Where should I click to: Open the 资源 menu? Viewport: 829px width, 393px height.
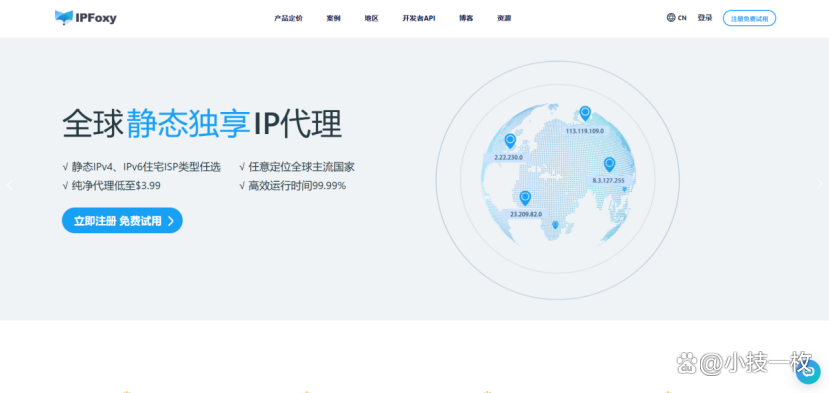tap(504, 18)
